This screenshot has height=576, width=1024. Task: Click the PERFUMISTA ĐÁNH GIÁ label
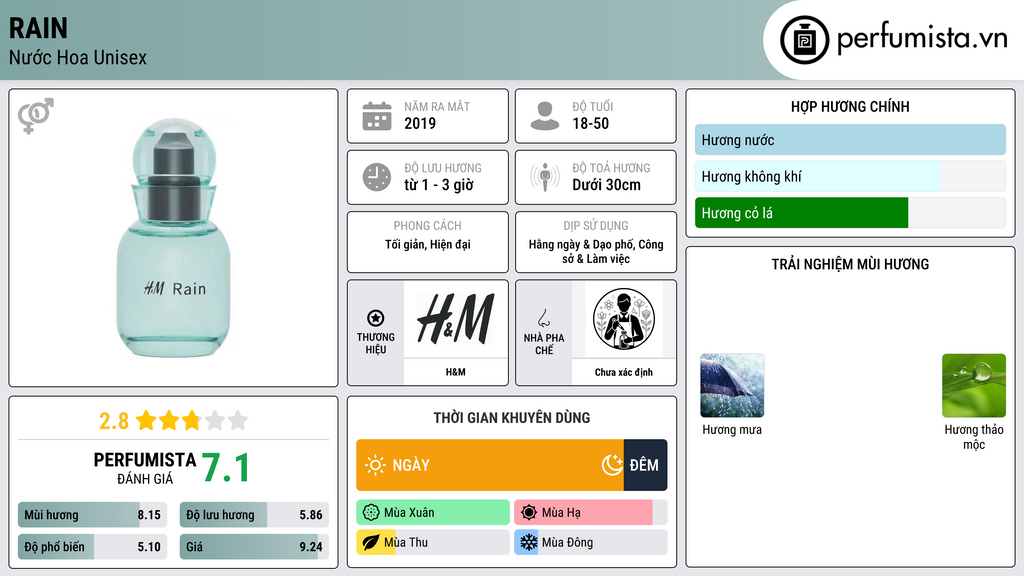(145, 468)
